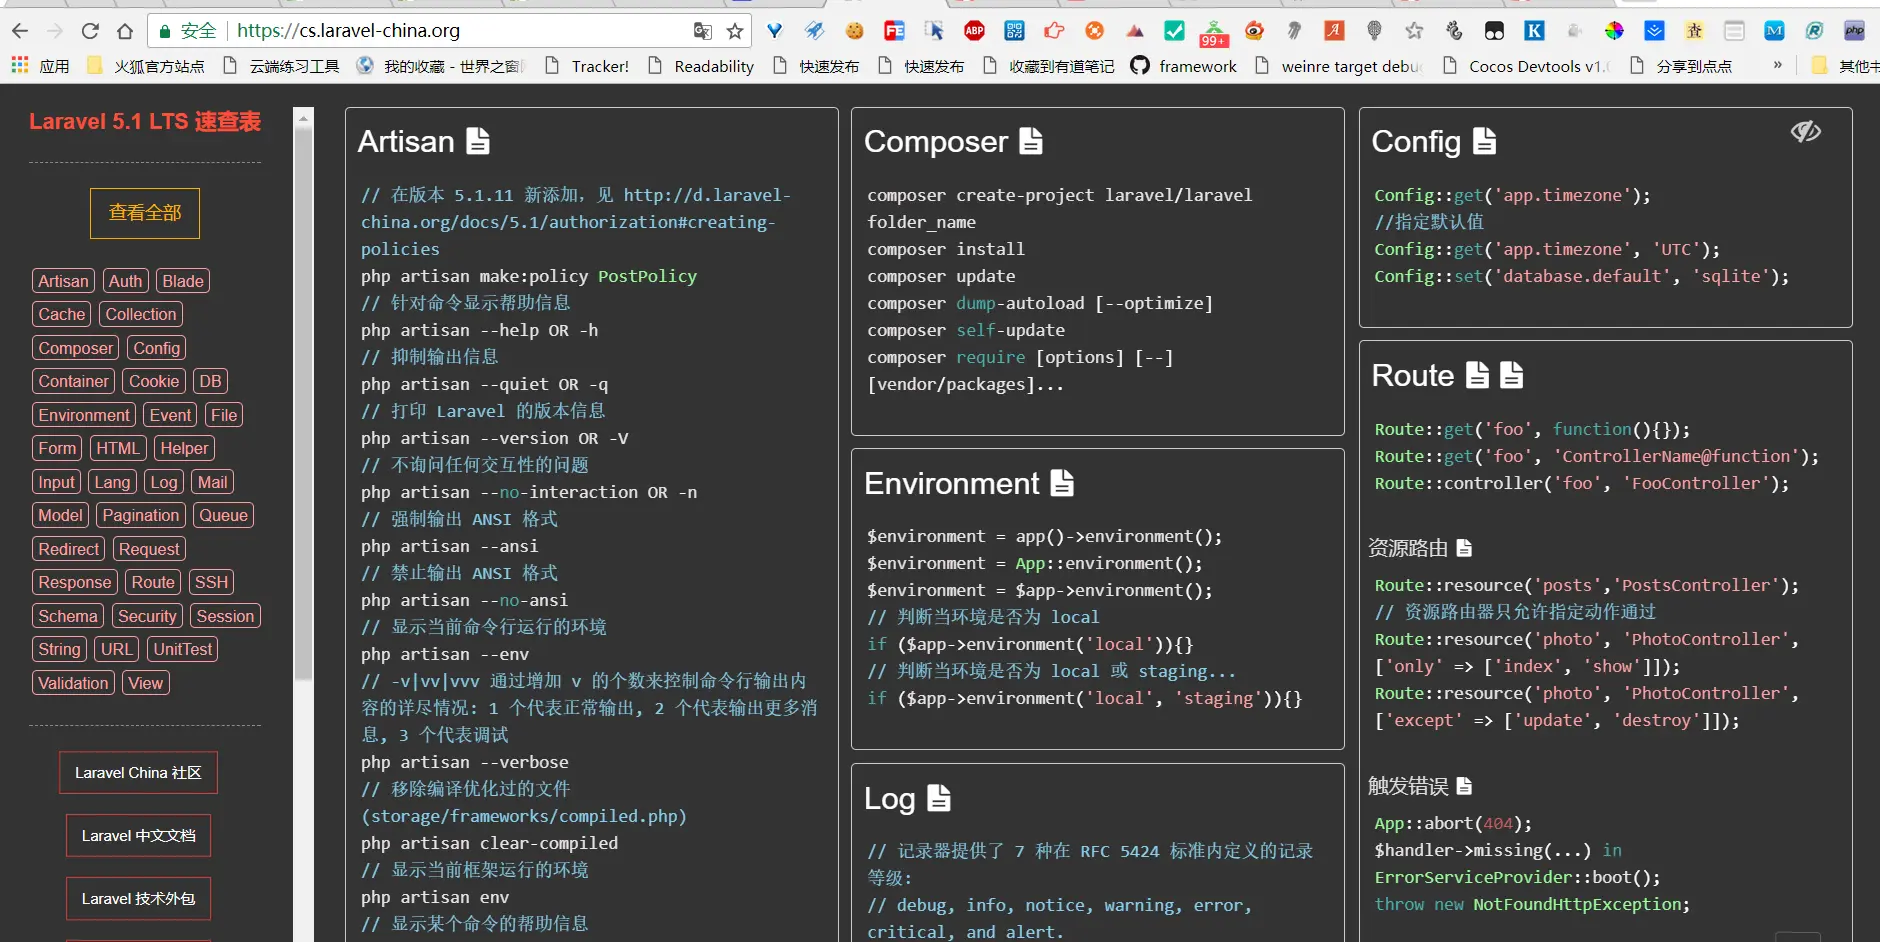Select the Collection tag
The image size is (1880, 942).
pos(141,314)
